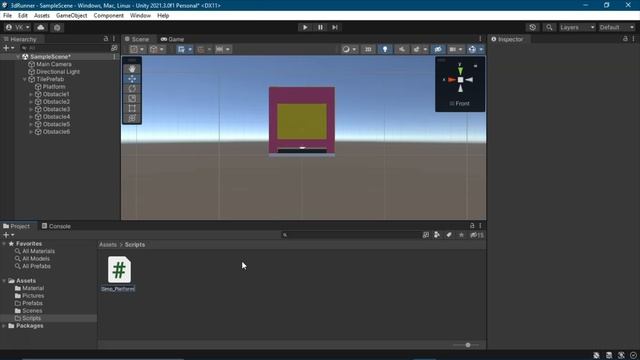Screen dimensions: 640x360
Task: Open the Edit menu
Action: pyautogui.click(x=22, y=16)
